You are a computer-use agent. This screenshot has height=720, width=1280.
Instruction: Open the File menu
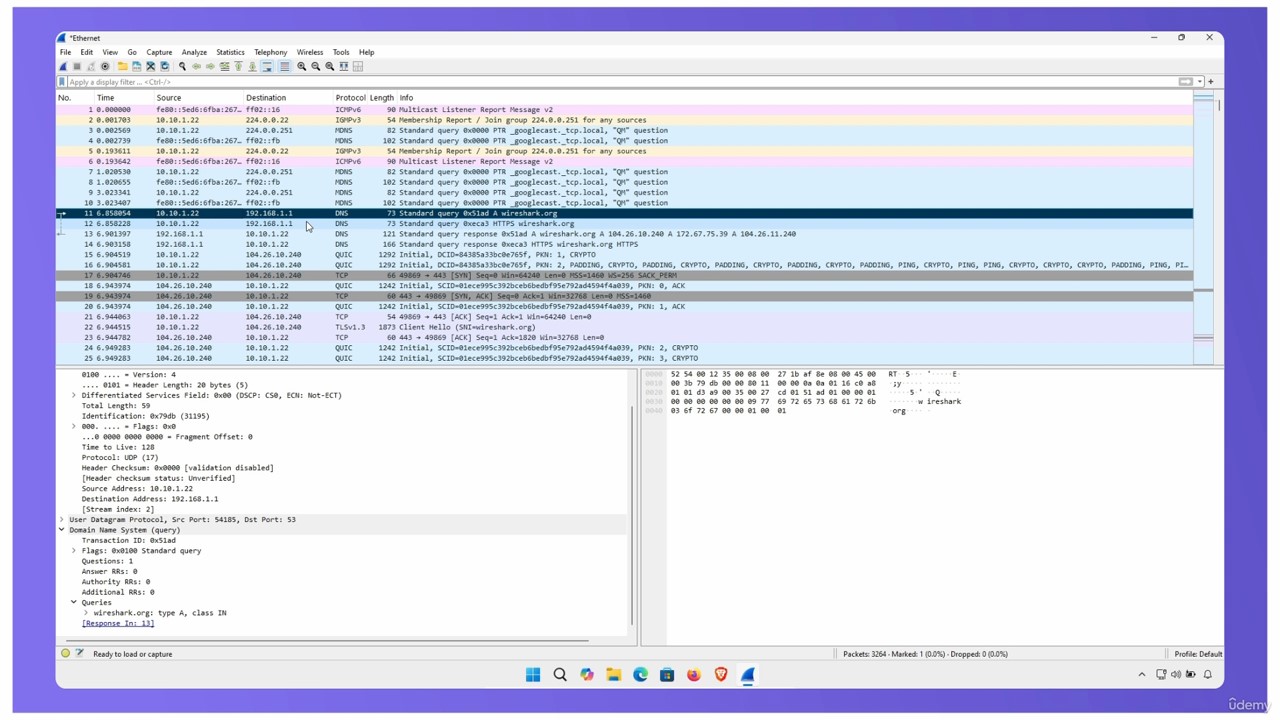point(65,52)
